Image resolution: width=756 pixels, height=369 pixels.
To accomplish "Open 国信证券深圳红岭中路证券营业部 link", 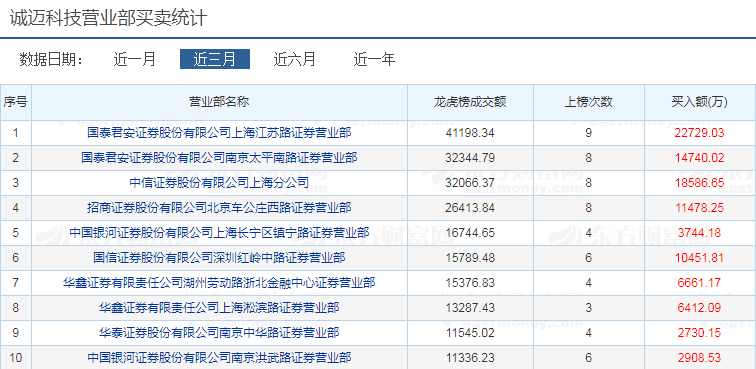I will pos(219,258).
